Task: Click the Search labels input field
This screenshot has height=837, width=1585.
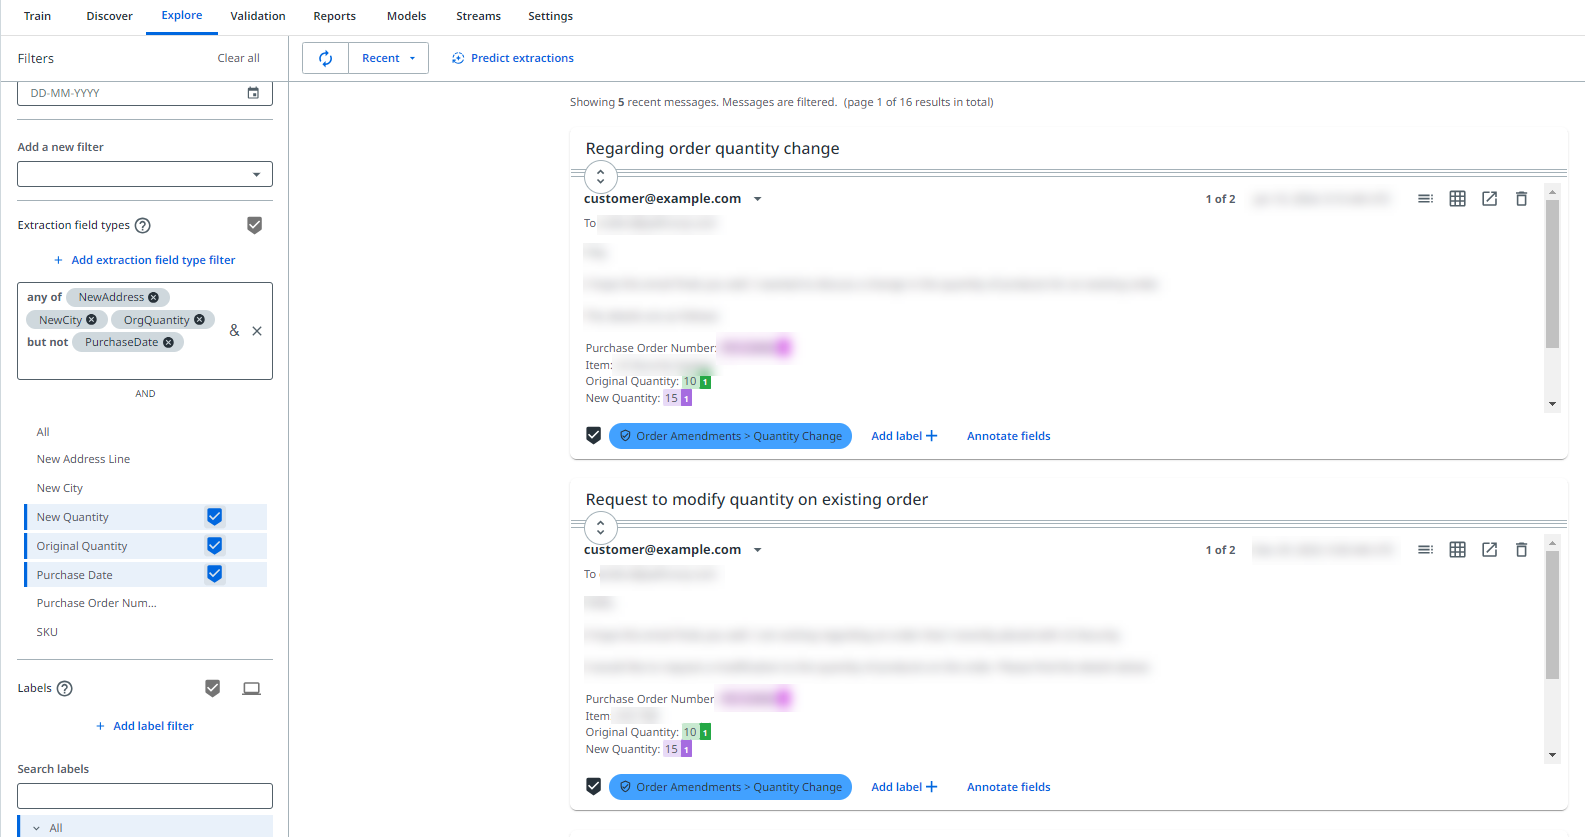Action: click(145, 796)
